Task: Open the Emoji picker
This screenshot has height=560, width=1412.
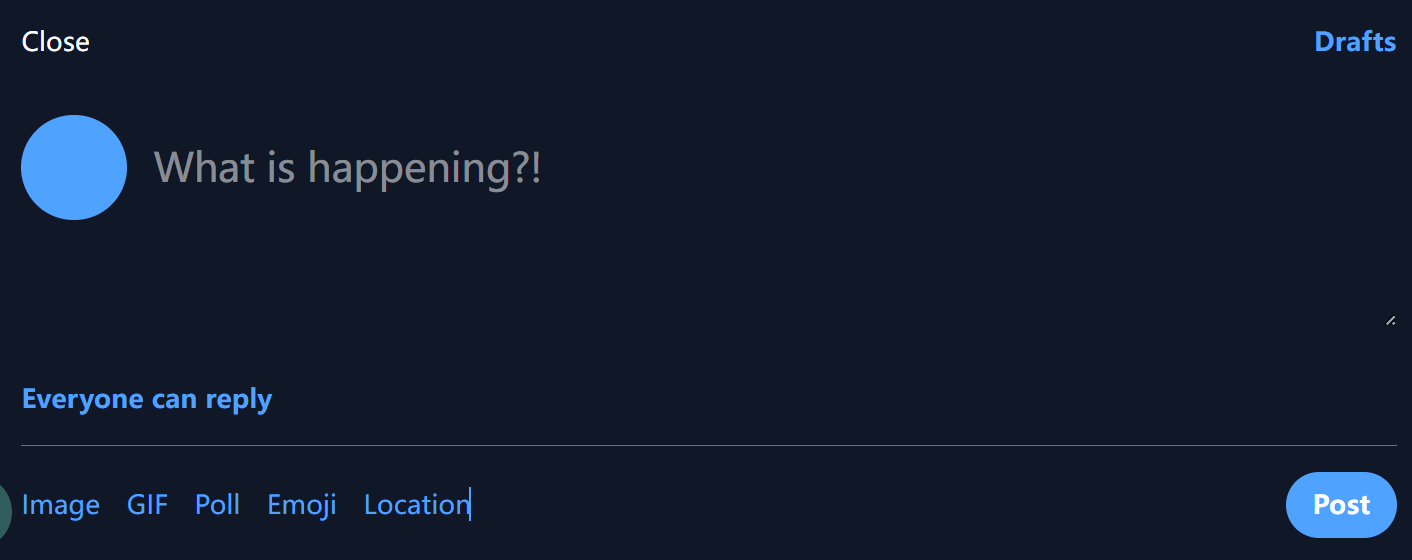Action: 302,505
